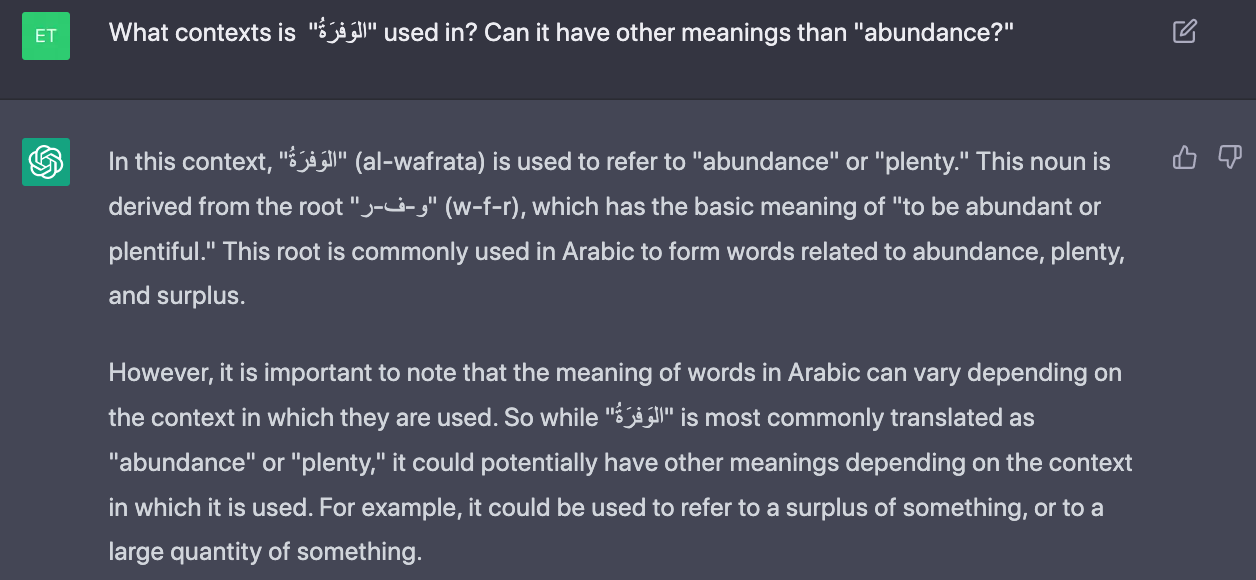Click the edit message pencil icon
The width and height of the screenshot is (1256, 580).
[1184, 32]
